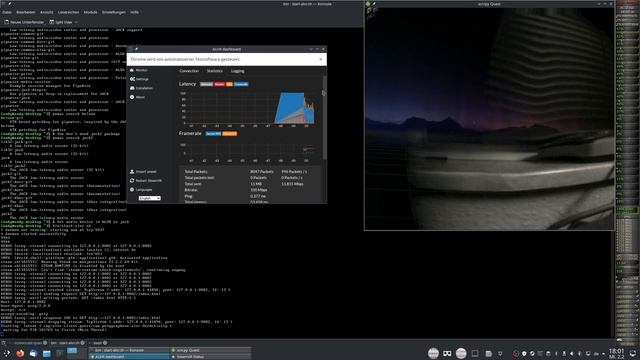
Task: Open Konsole's Bearbeiten menu
Action: pyautogui.click(x=26, y=12)
